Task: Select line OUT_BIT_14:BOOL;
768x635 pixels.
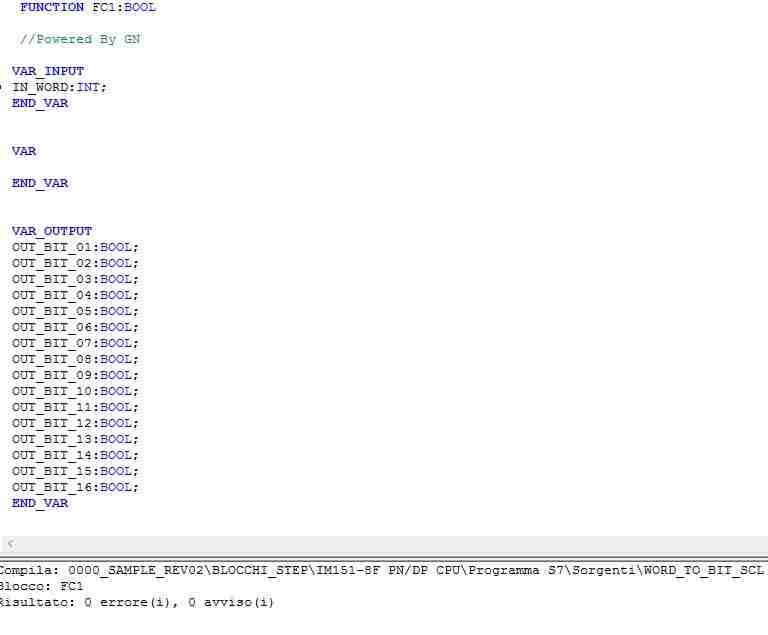Action: pyautogui.click(x=75, y=455)
